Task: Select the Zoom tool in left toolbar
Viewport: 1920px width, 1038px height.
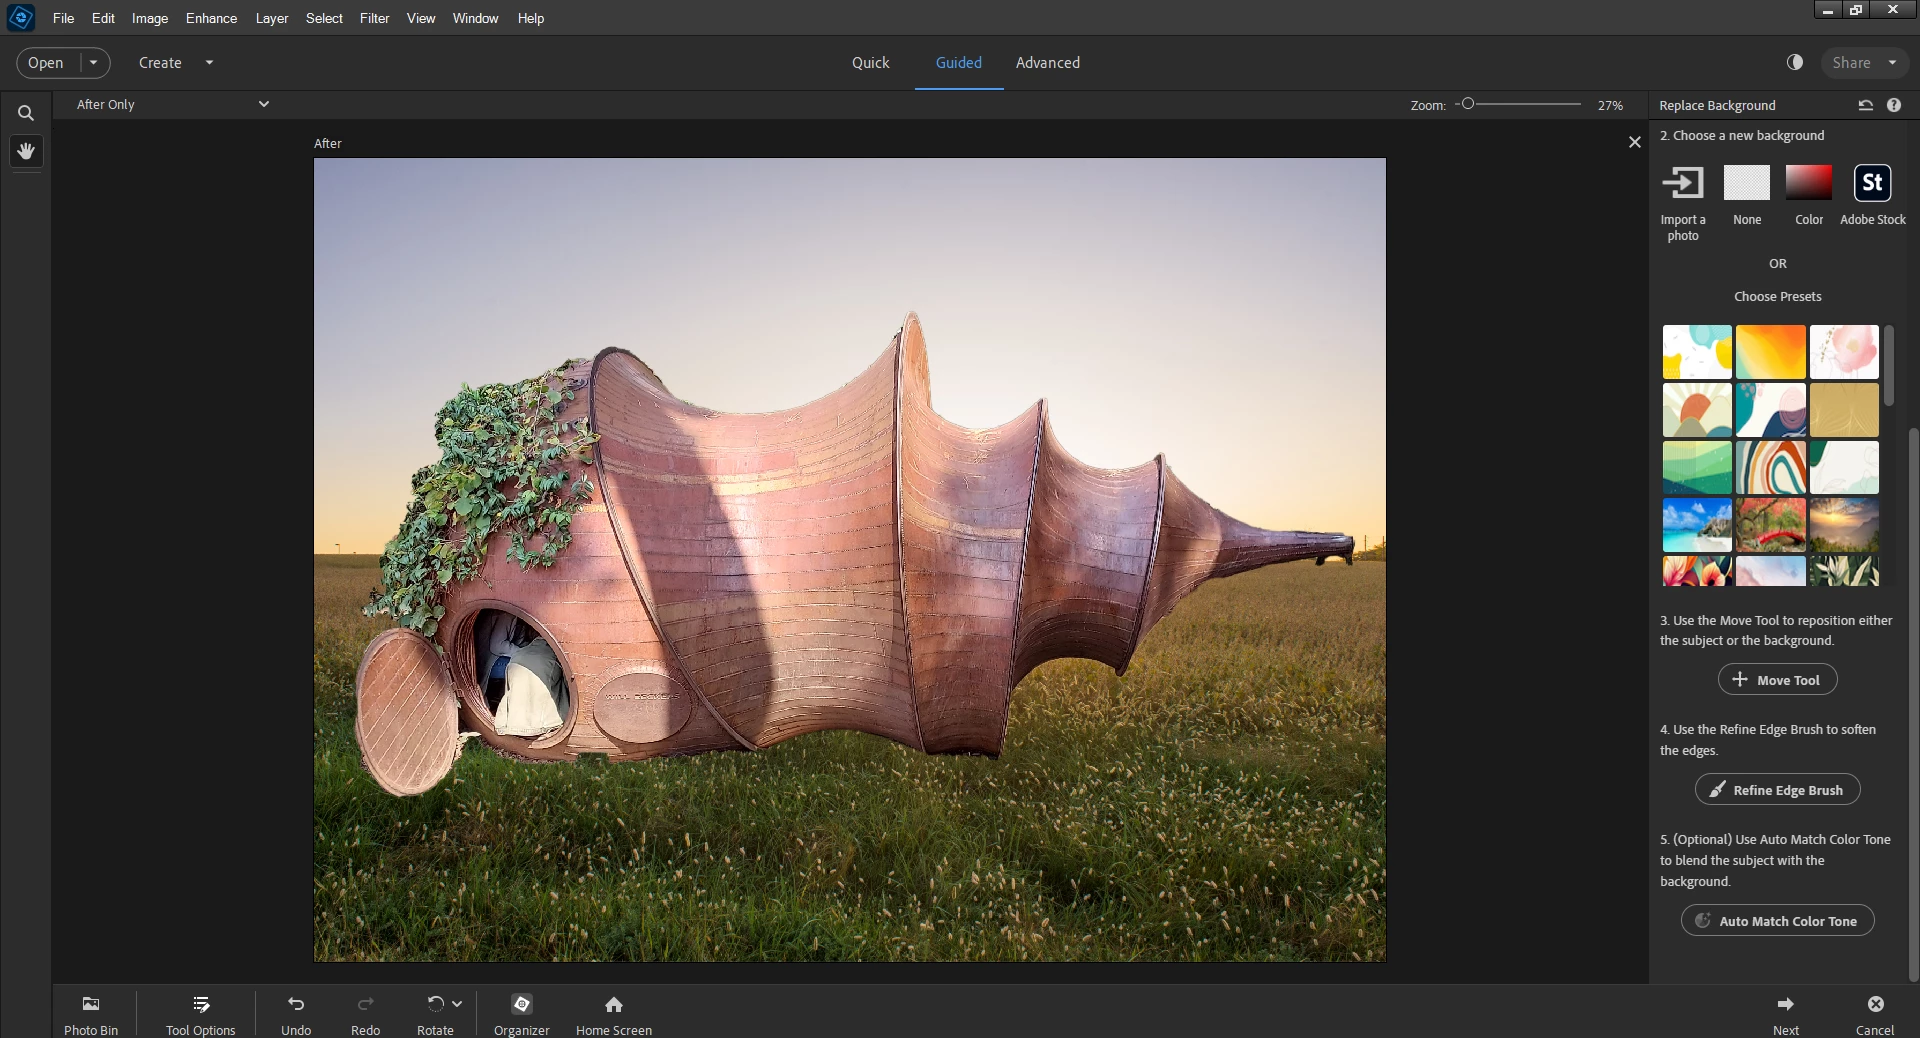Action: (x=26, y=113)
